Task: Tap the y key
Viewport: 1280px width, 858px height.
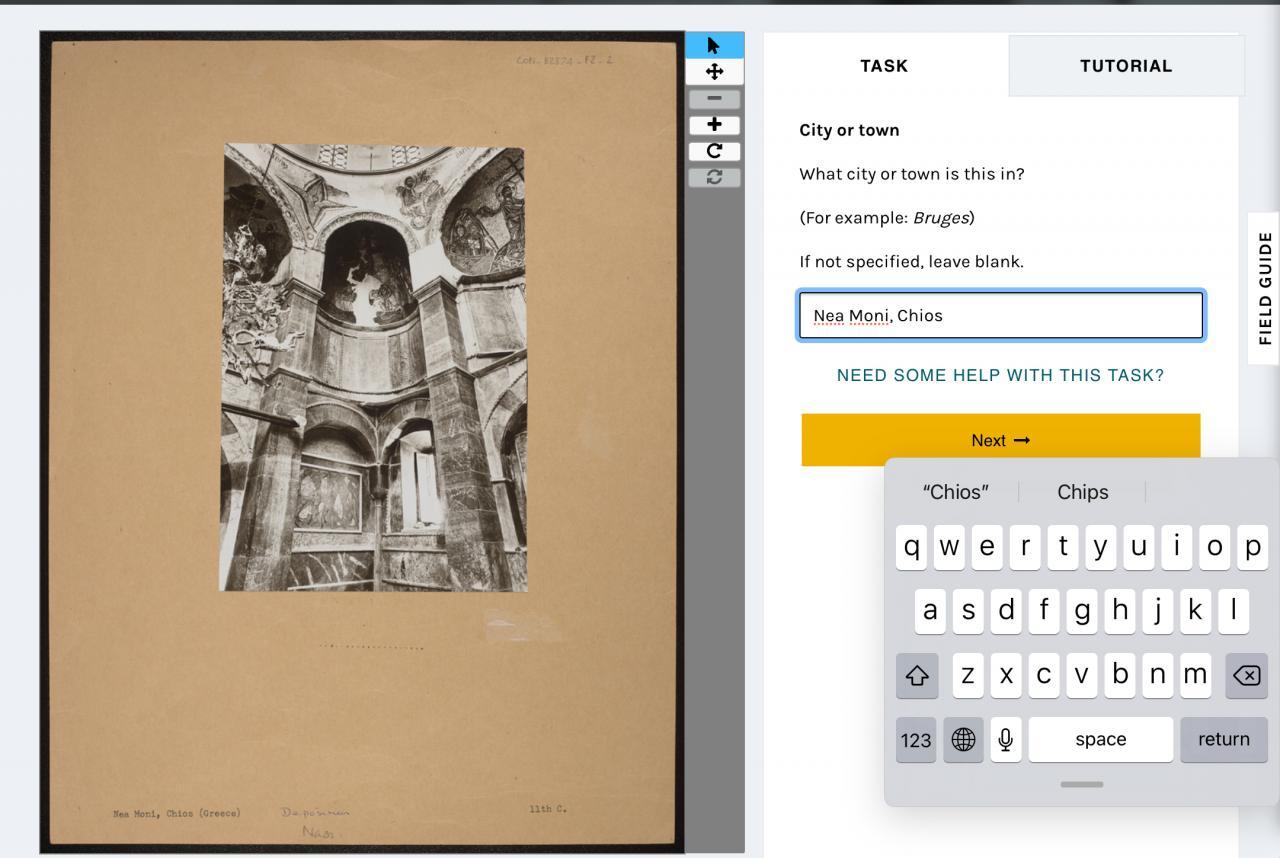Action: (1101, 547)
